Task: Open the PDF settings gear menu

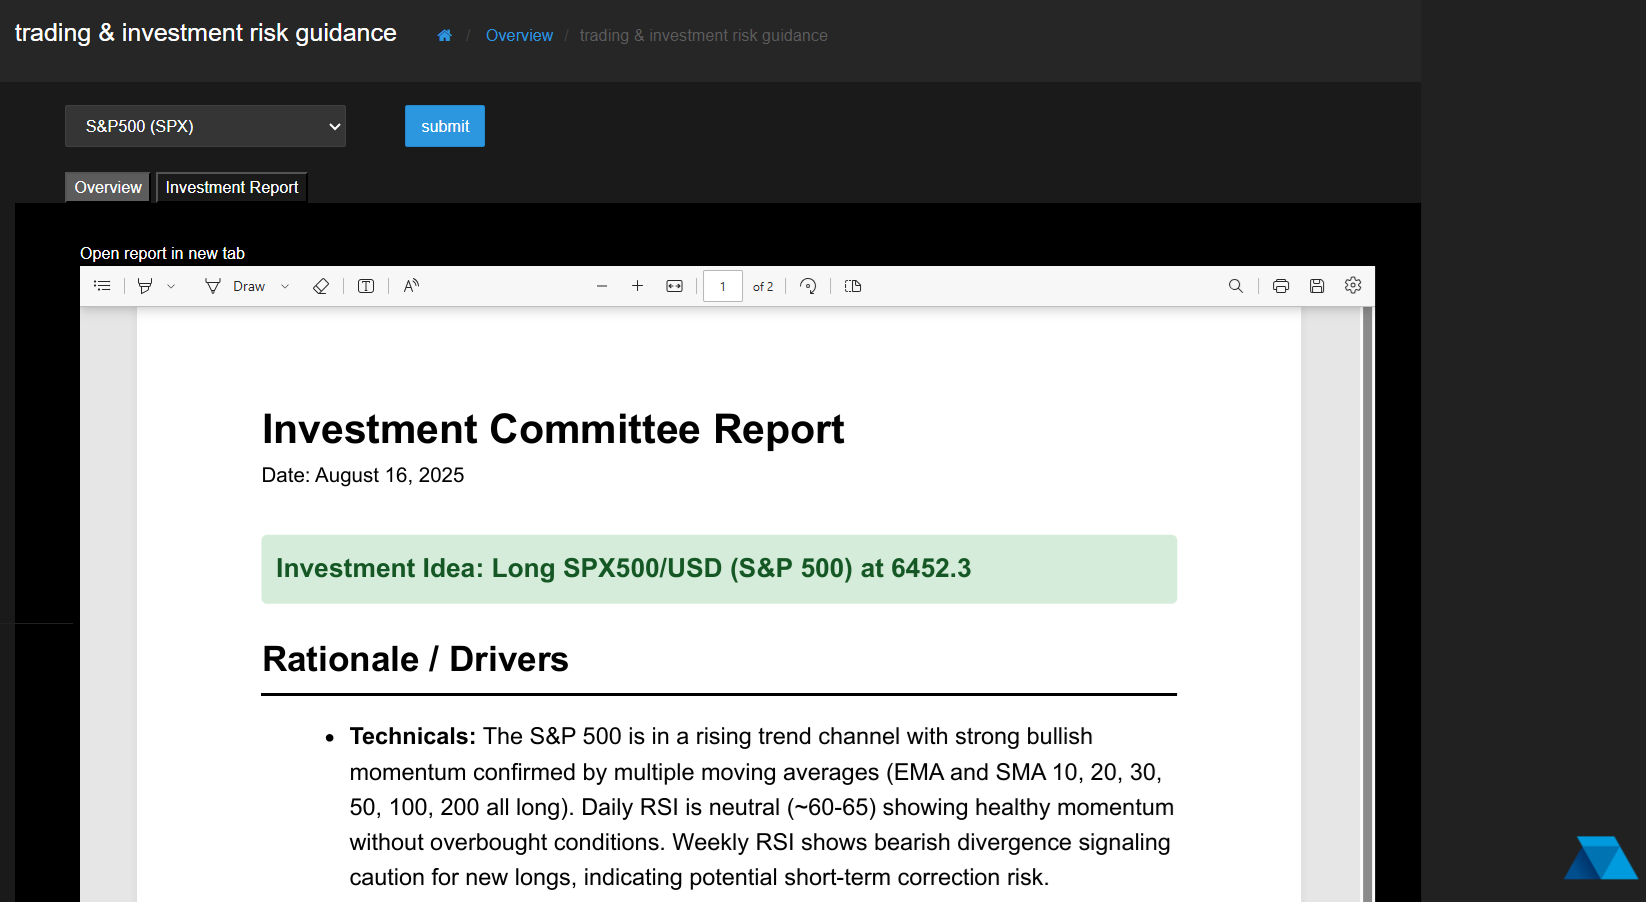Action: coord(1353,286)
